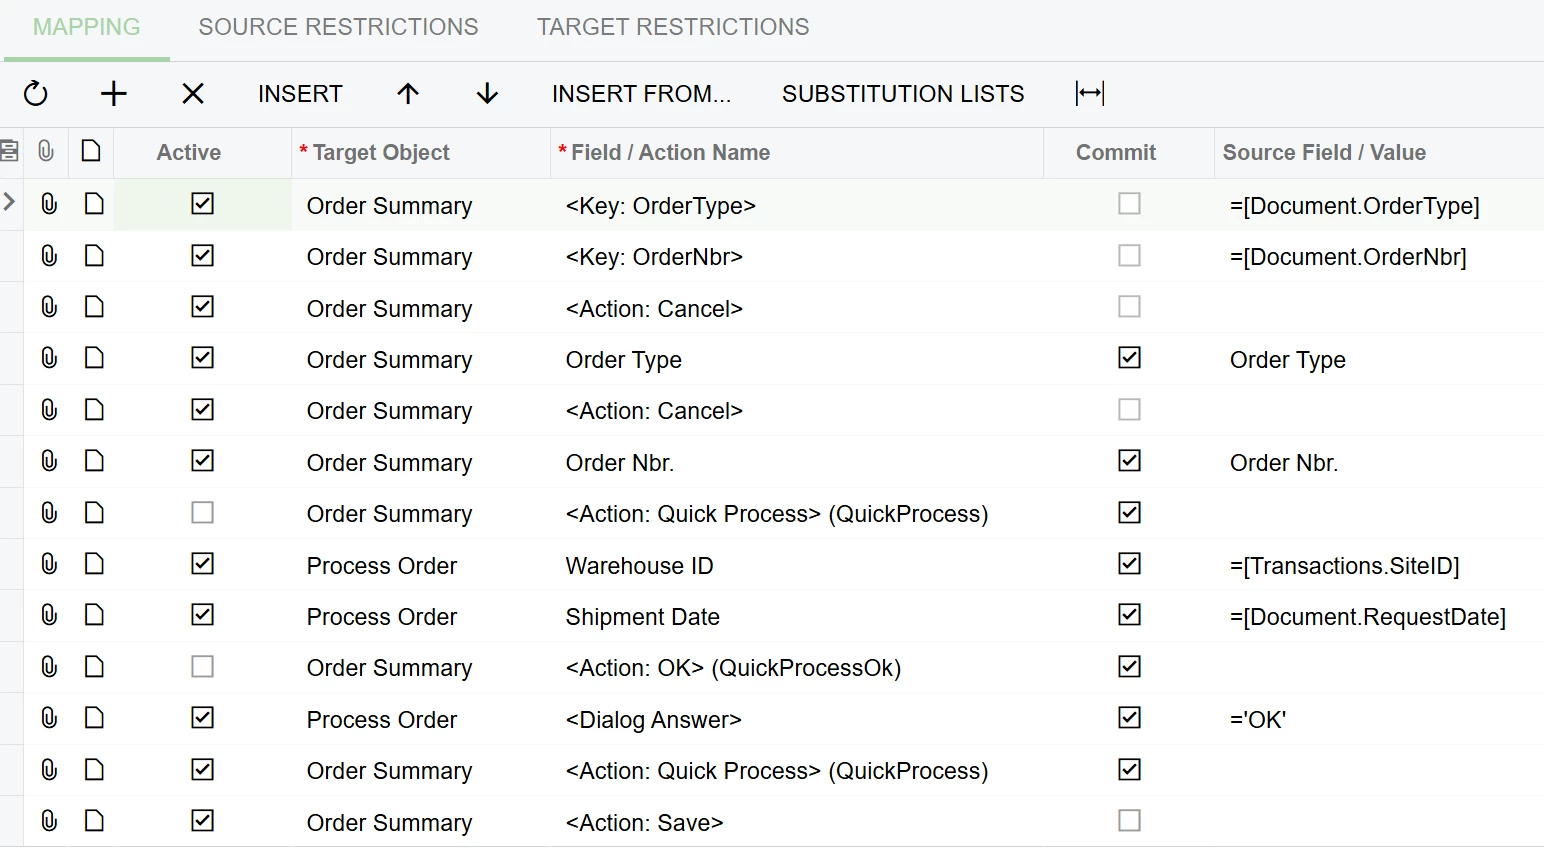1544x860 pixels.
Task: Click the paperclip icon in the column header
Action: 46,151
